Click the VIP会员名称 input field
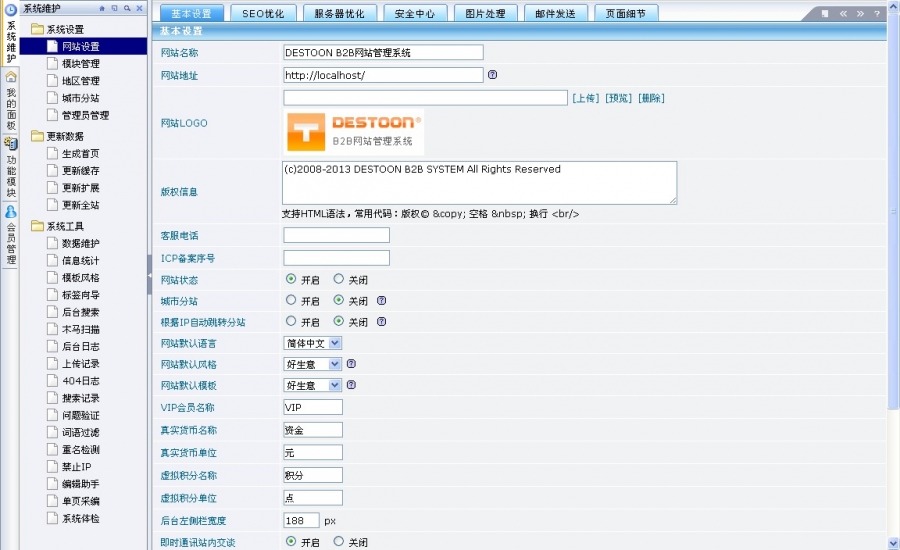Screen dimensions: 900x550 coord(313,407)
